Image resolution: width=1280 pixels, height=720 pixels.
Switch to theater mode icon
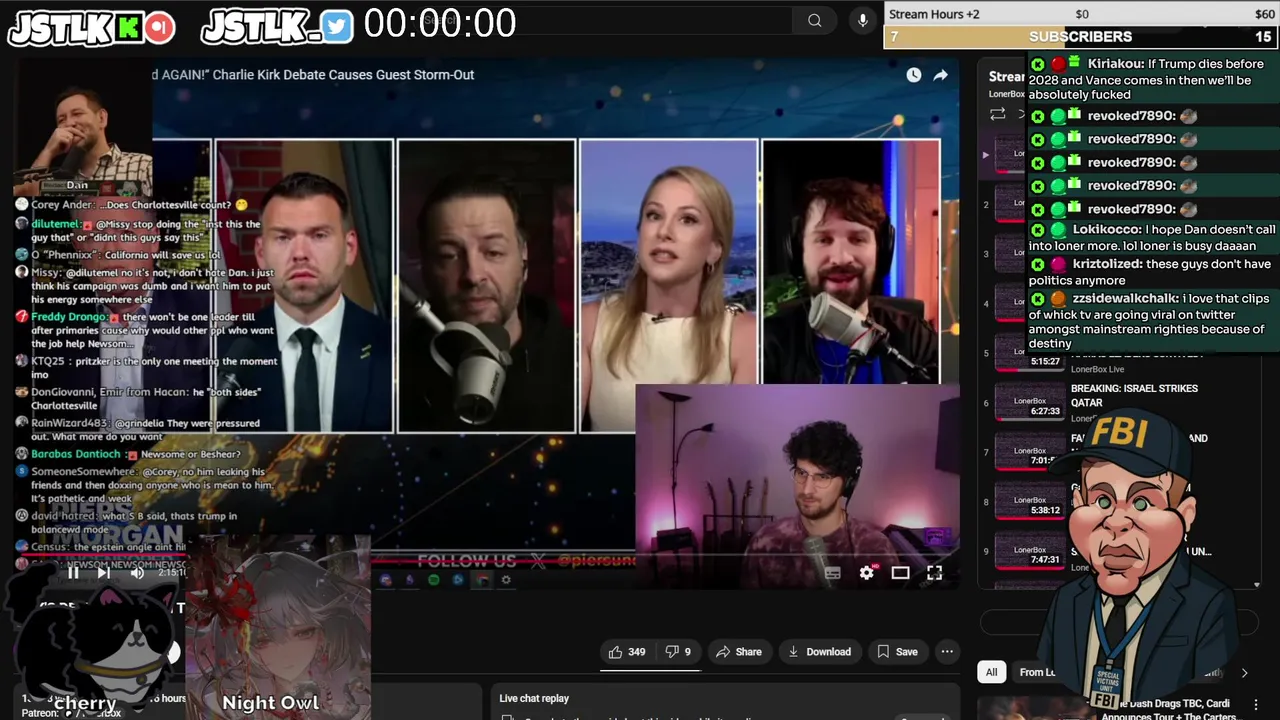coord(900,573)
